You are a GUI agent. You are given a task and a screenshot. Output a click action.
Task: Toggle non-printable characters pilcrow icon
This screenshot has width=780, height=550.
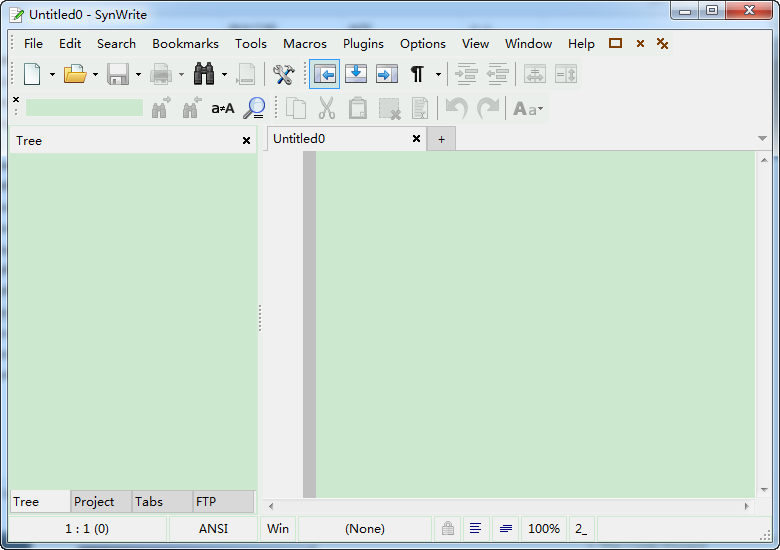pos(417,74)
